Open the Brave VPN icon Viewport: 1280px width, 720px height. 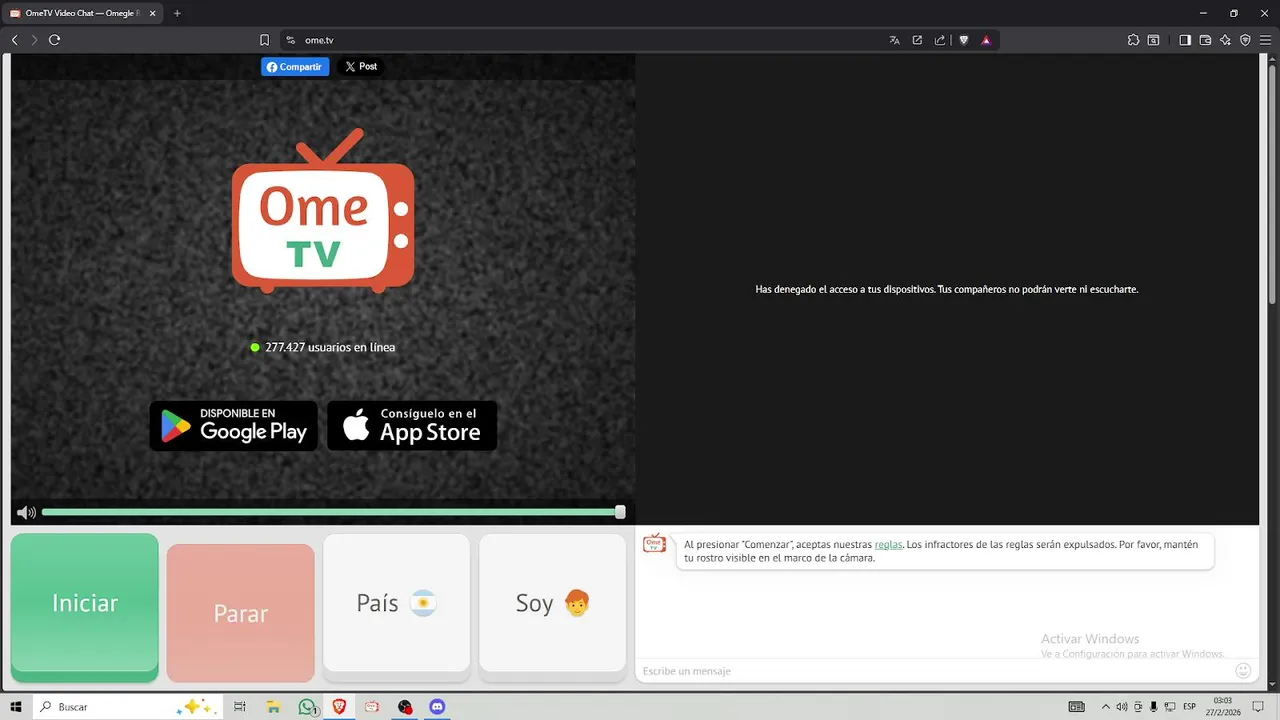click(1245, 40)
